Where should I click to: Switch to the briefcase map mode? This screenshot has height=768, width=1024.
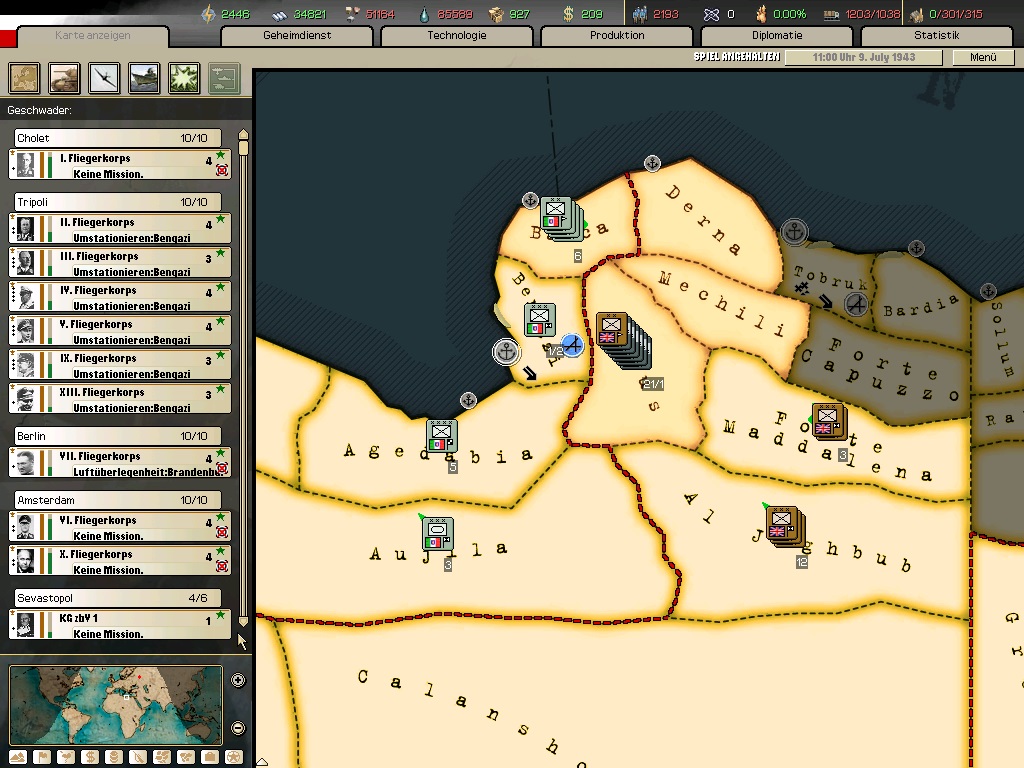(210, 757)
